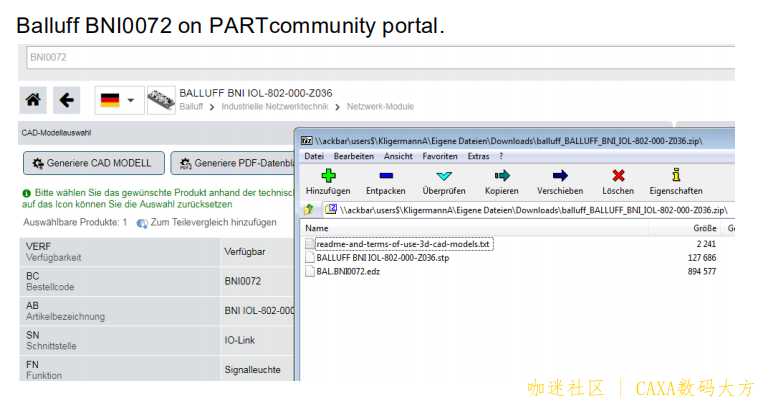
Task: Click the 894 577 file size value
Action: pyautogui.click(x=702, y=272)
